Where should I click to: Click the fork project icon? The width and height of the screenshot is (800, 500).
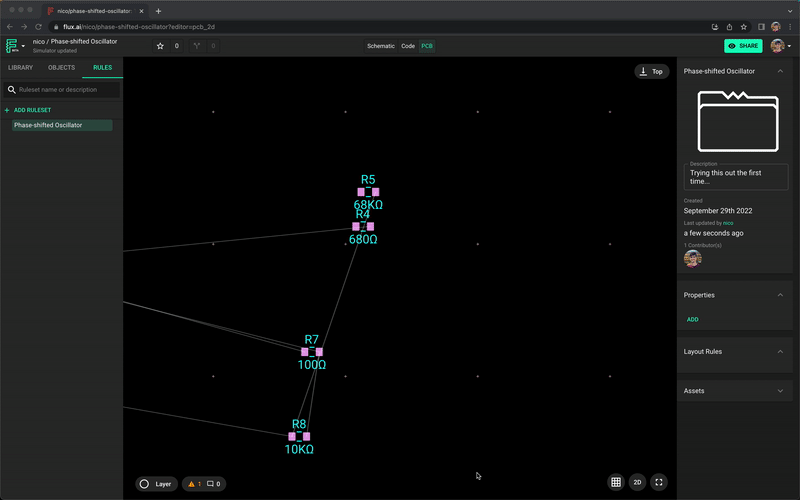(x=197, y=46)
